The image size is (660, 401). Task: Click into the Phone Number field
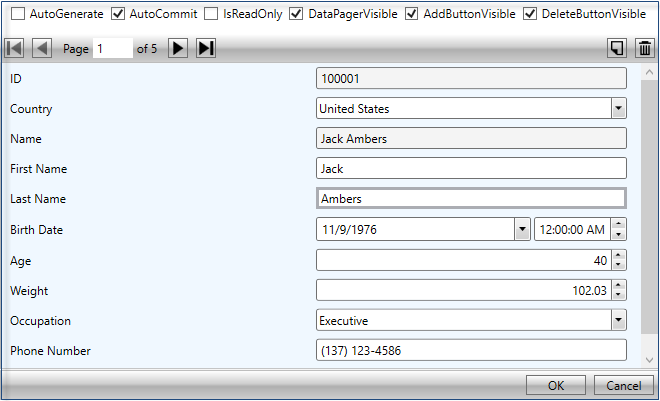pyautogui.click(x=470, y=350)
